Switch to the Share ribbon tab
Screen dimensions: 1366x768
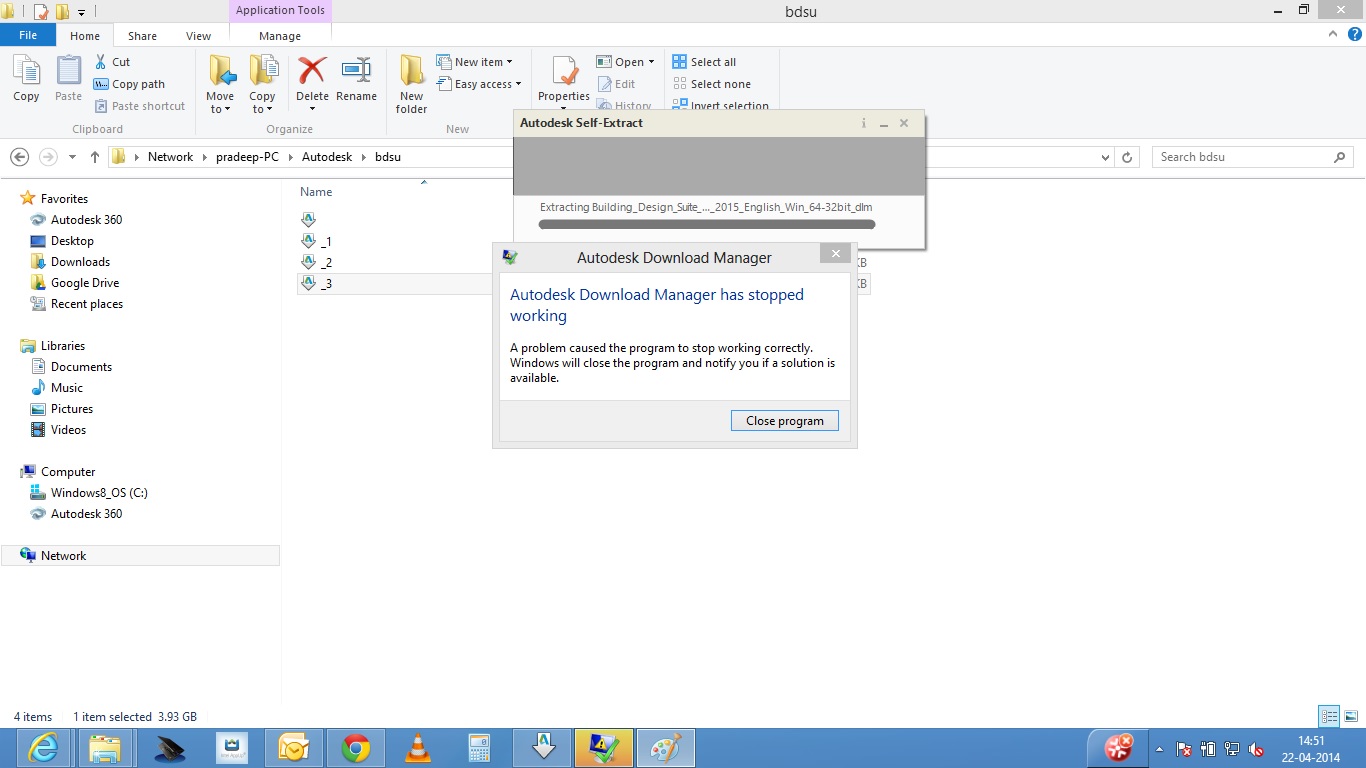pos(142,36)
